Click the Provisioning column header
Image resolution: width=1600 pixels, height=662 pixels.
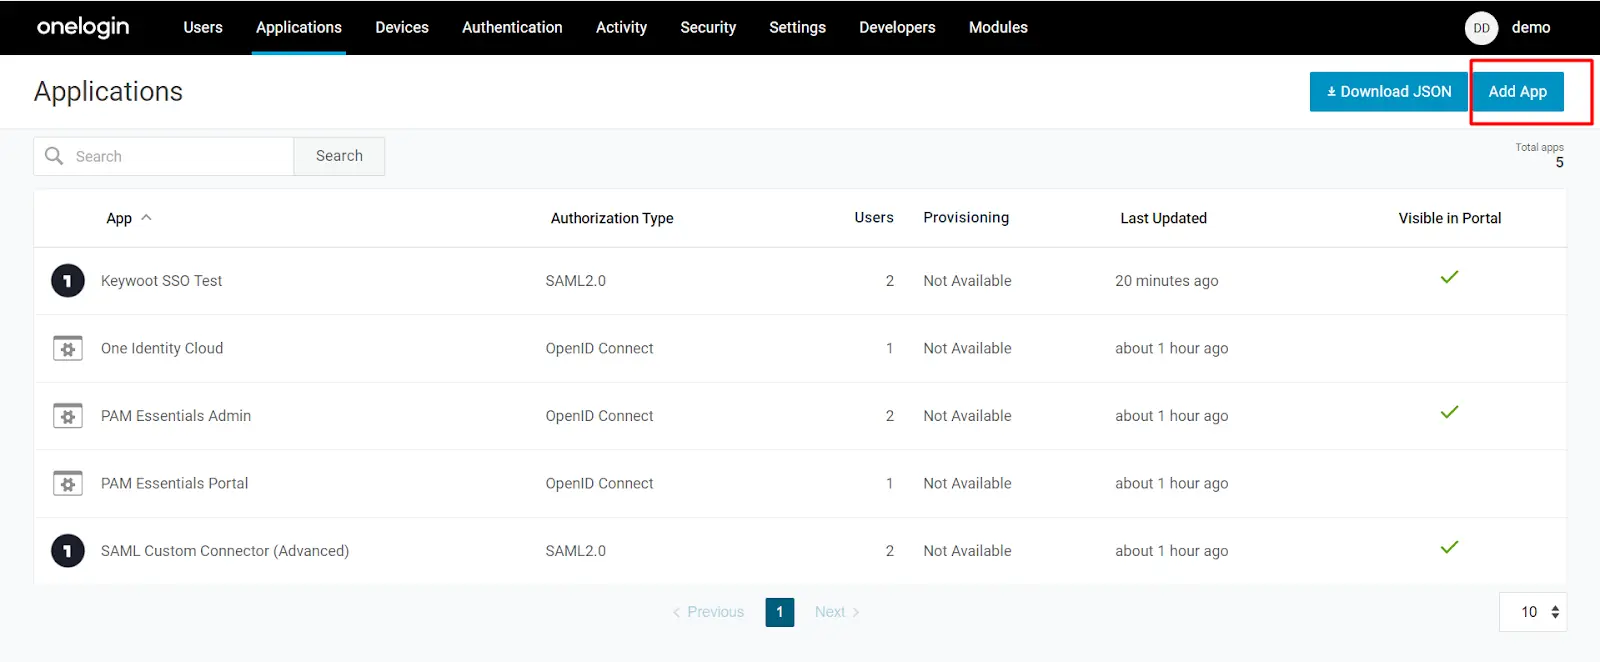tap(966, 218)
